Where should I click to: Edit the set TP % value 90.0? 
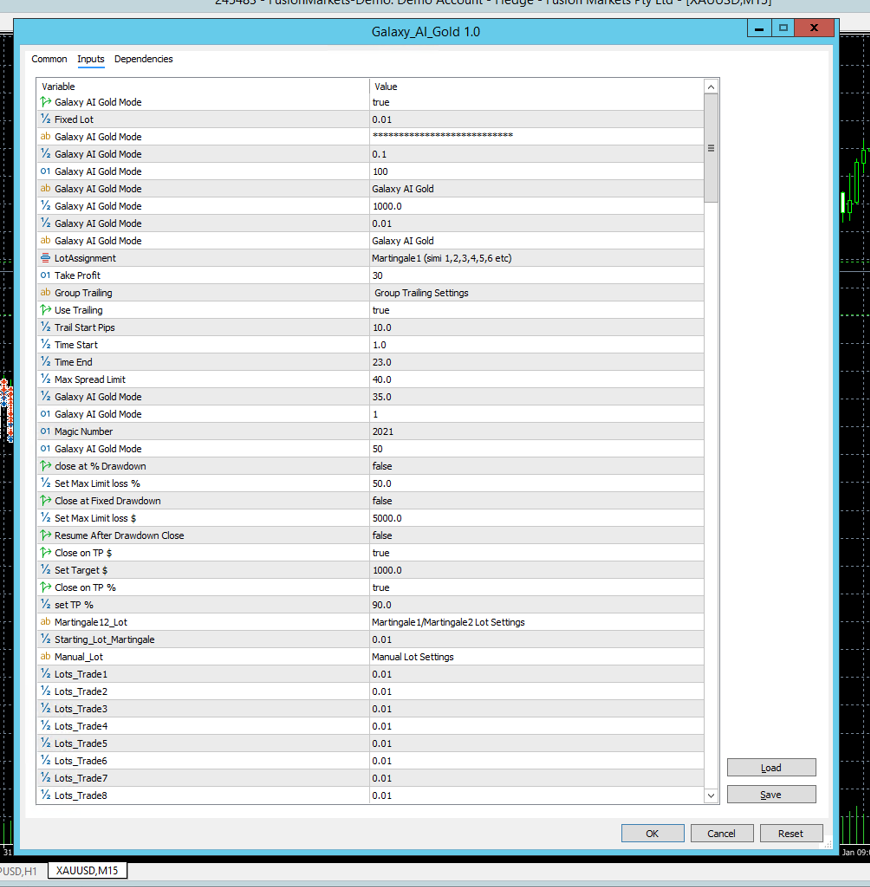coord(537,605)
